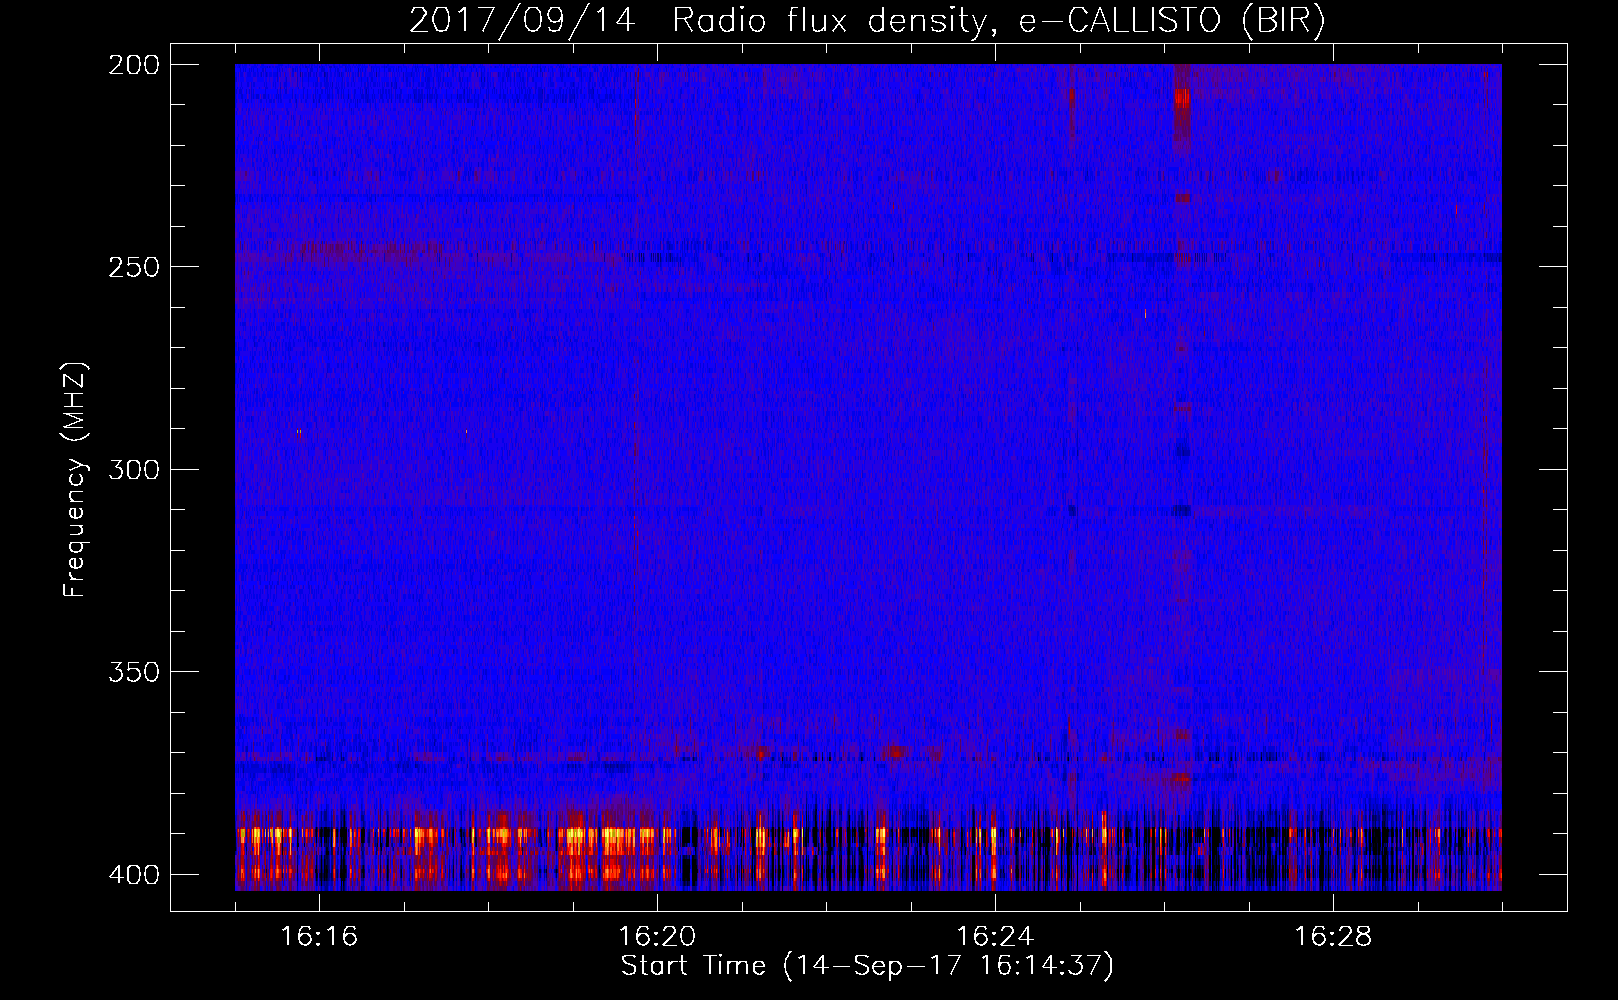The height and width of the screenshot is (1000, 1618).
Task: Click the 200 frequency tick label
Action: (134, 65)
